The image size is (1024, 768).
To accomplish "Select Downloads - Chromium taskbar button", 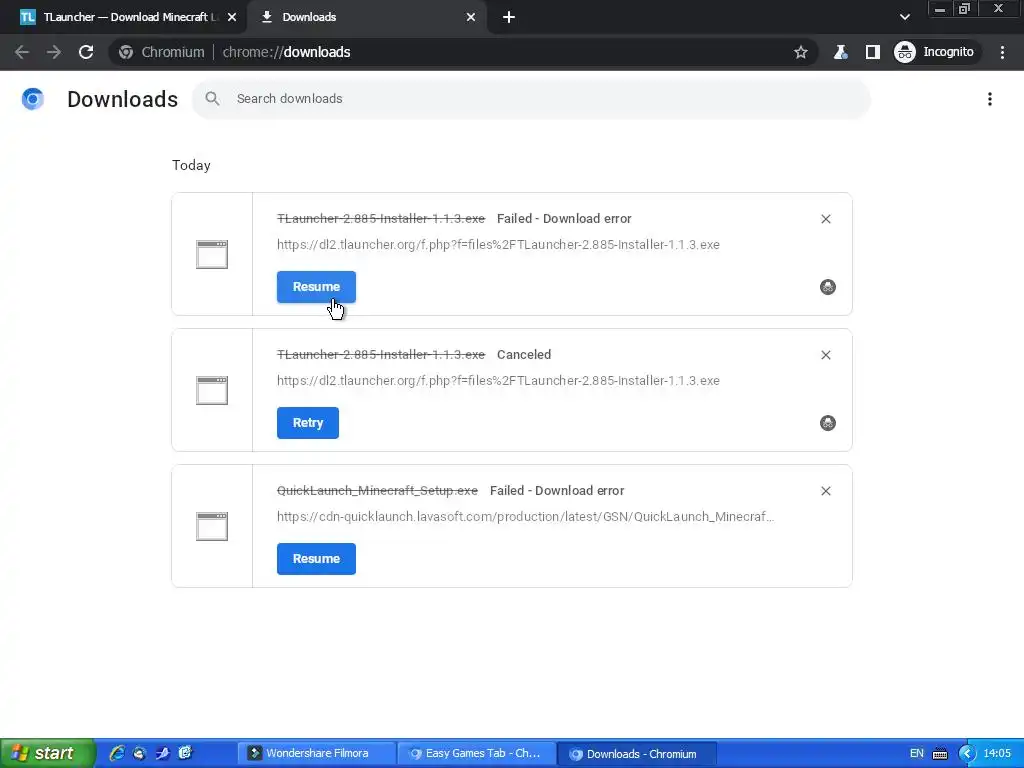I will coord(637,754).
